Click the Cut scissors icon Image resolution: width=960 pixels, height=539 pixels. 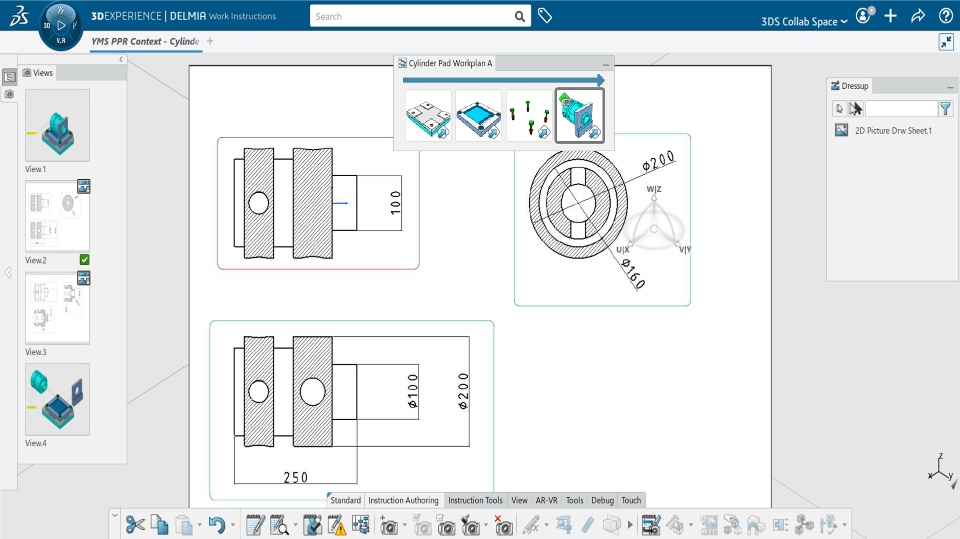click(x=135, y=525)
